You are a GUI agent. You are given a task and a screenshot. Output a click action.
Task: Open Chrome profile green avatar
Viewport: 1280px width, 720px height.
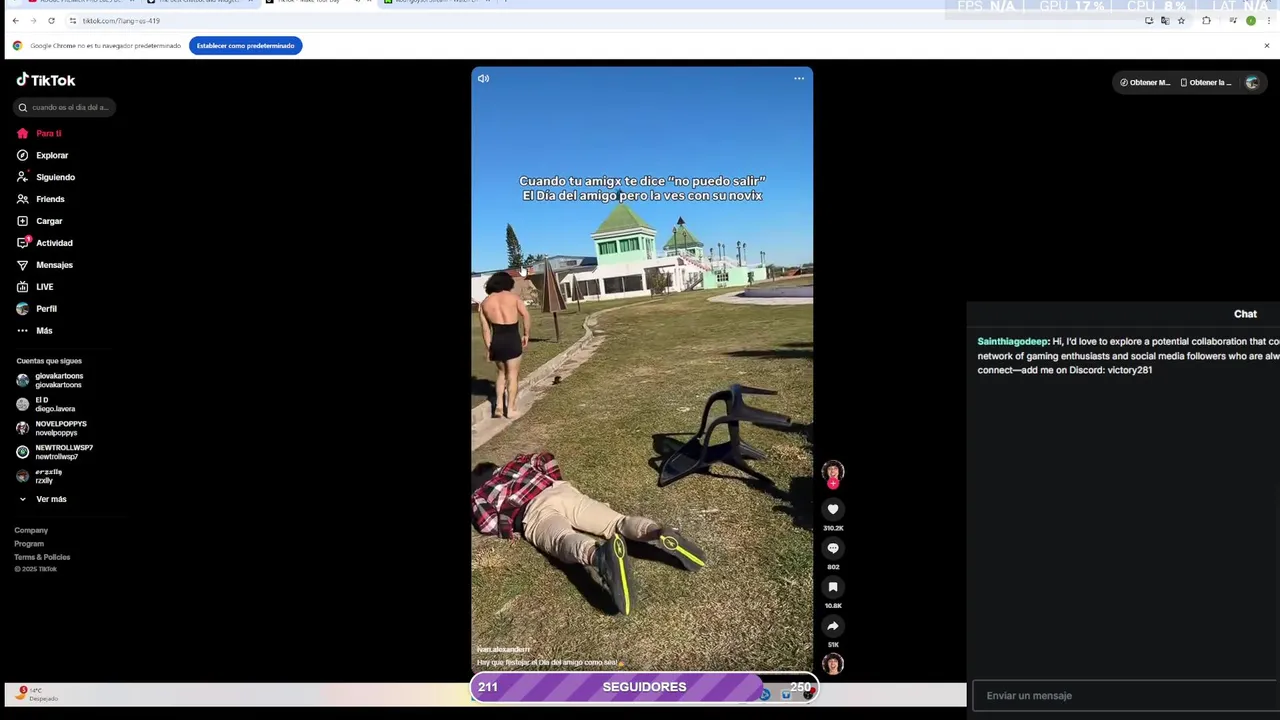click(x=1250, y=20)
